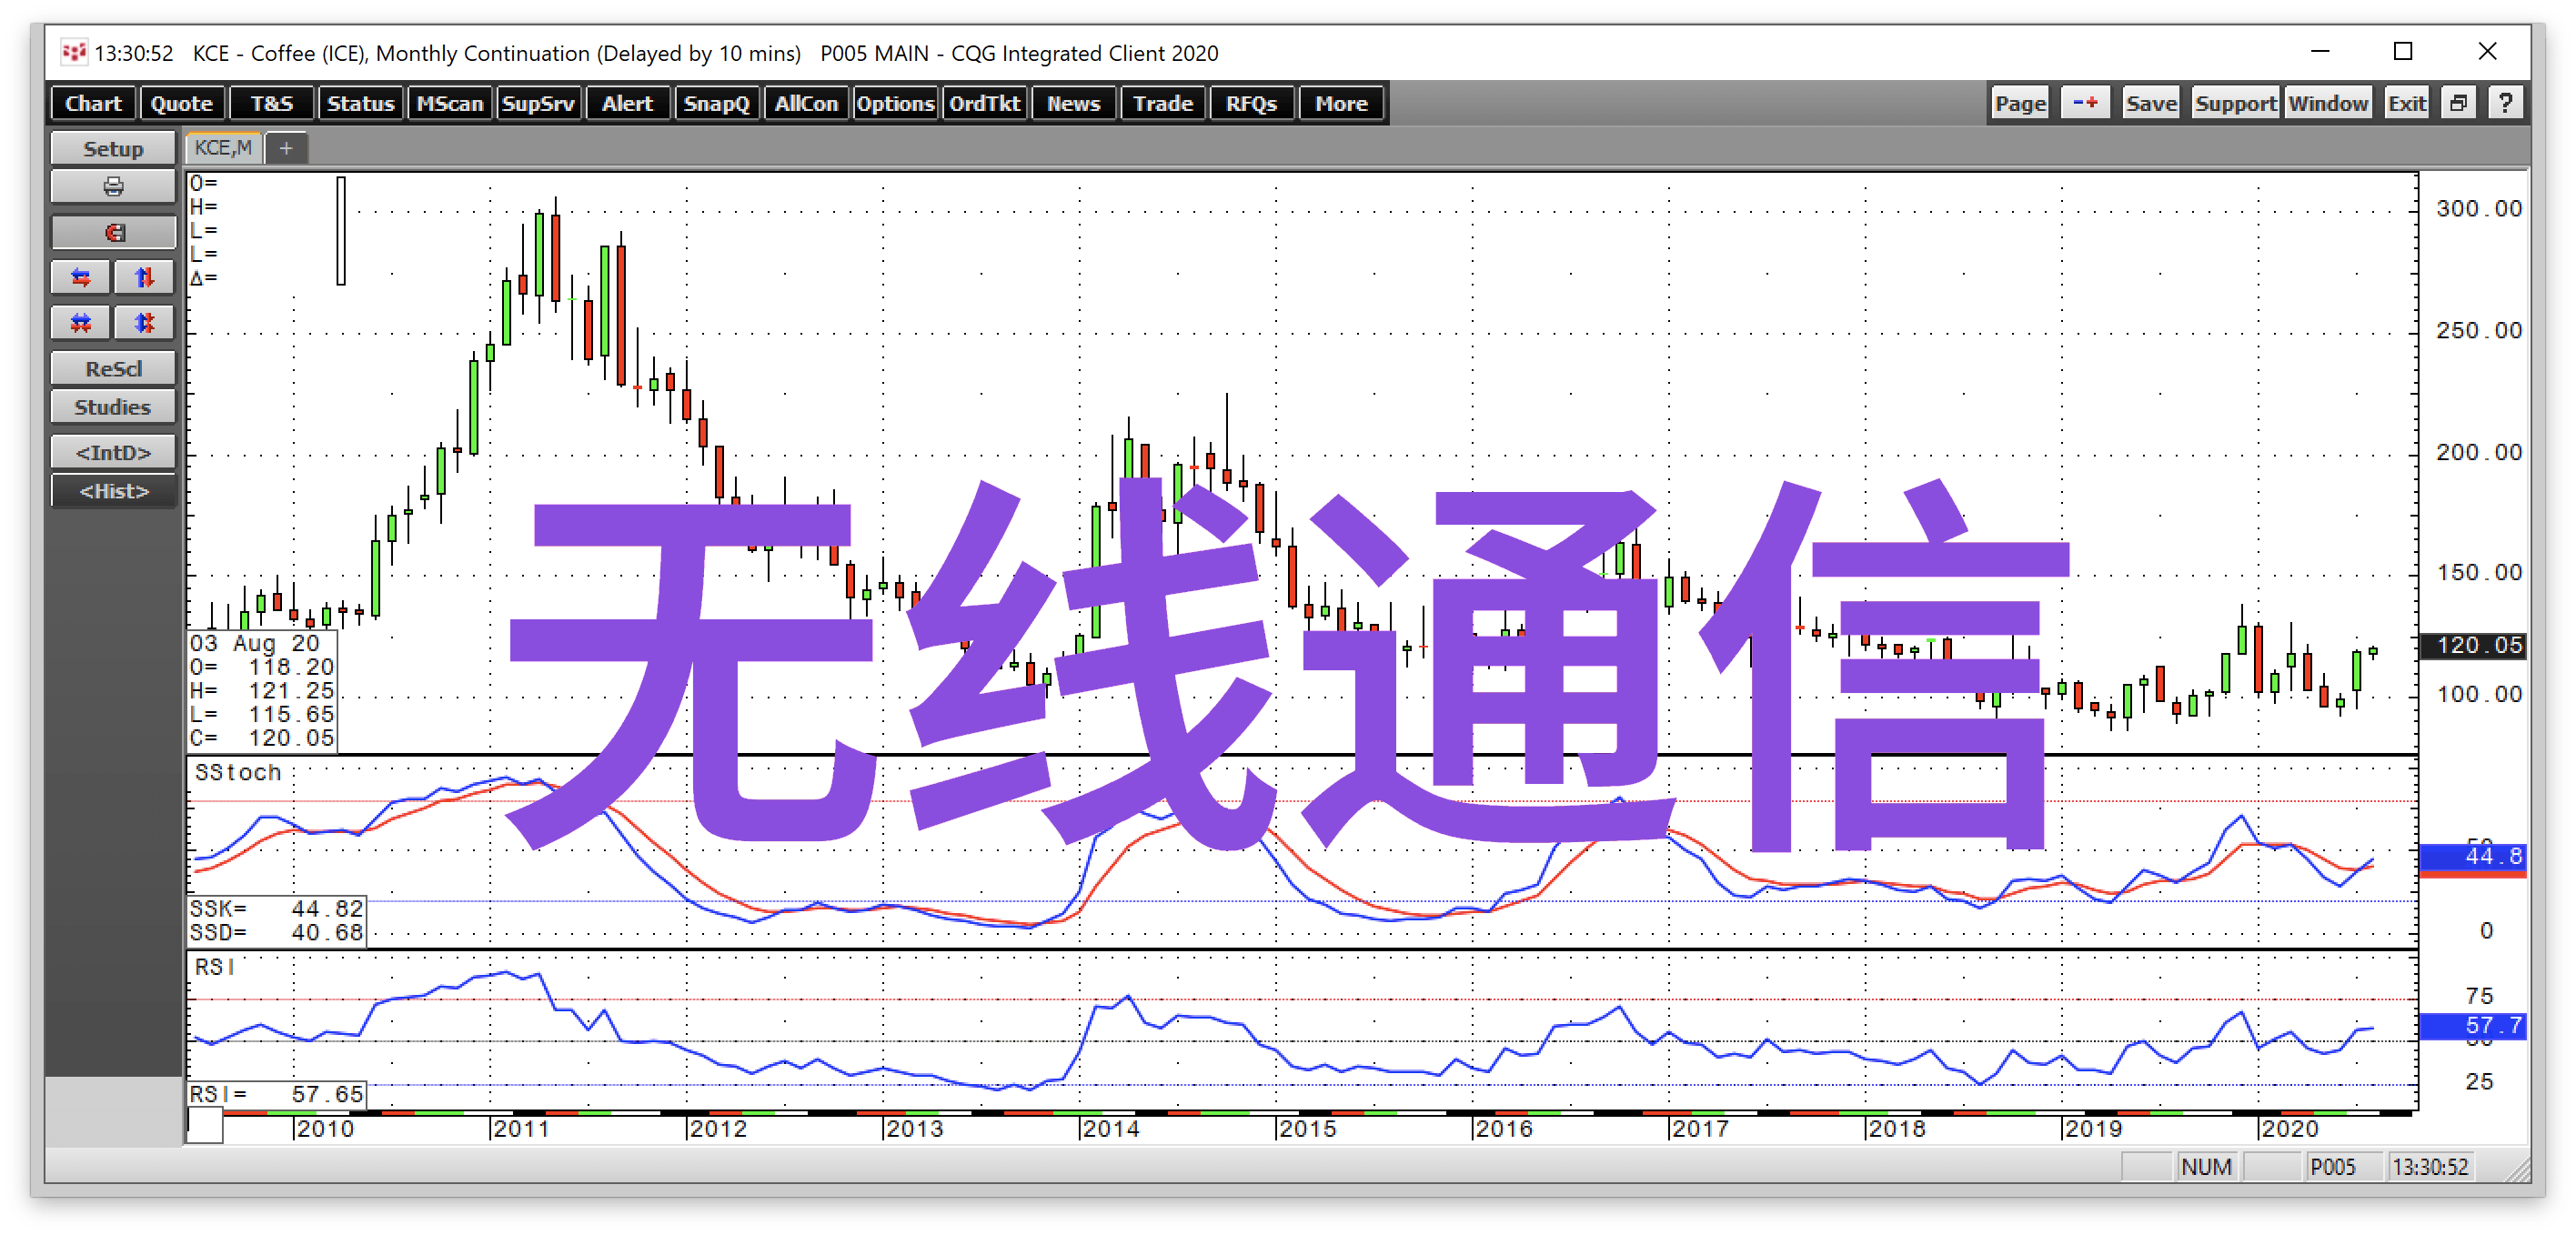Click the 13:30:52 status bar clock

click(x=2430, y=1167)
